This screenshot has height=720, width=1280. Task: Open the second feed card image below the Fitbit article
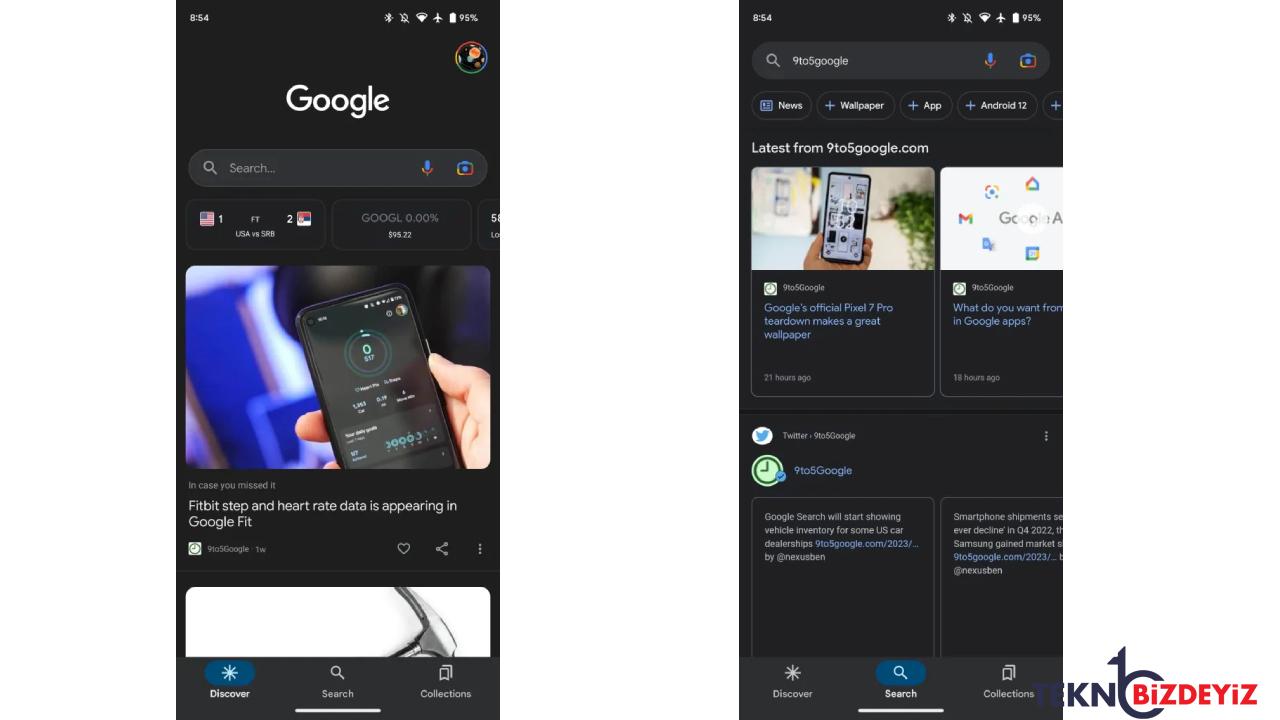(x=338, y=621)
